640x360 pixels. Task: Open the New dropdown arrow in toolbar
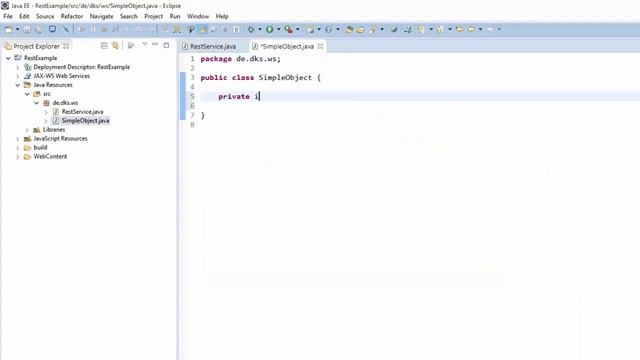(x=18, y=29)
